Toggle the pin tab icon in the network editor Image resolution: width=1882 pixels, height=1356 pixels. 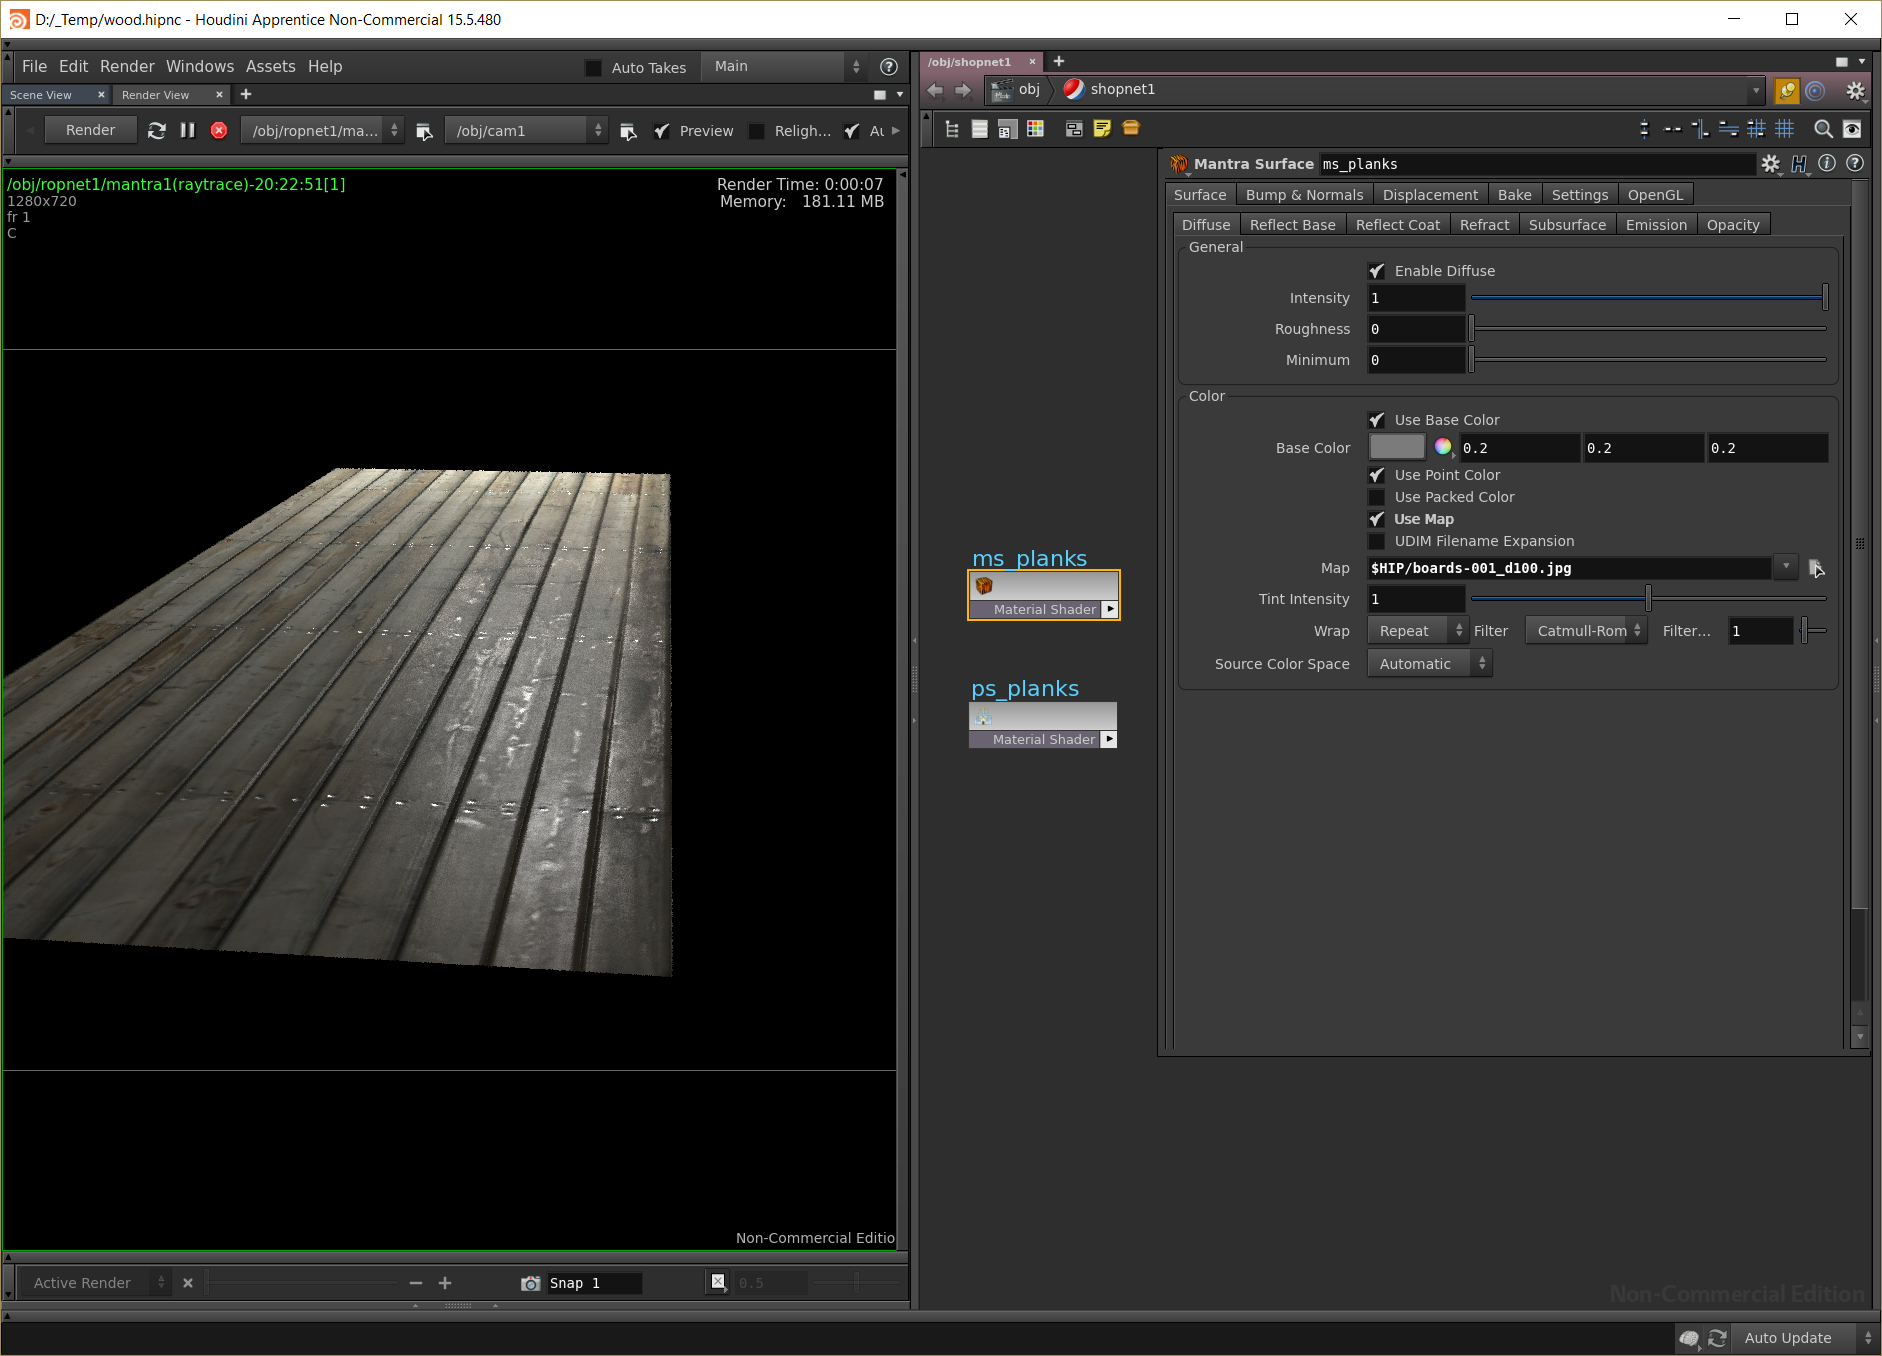tap(1787, 91)
